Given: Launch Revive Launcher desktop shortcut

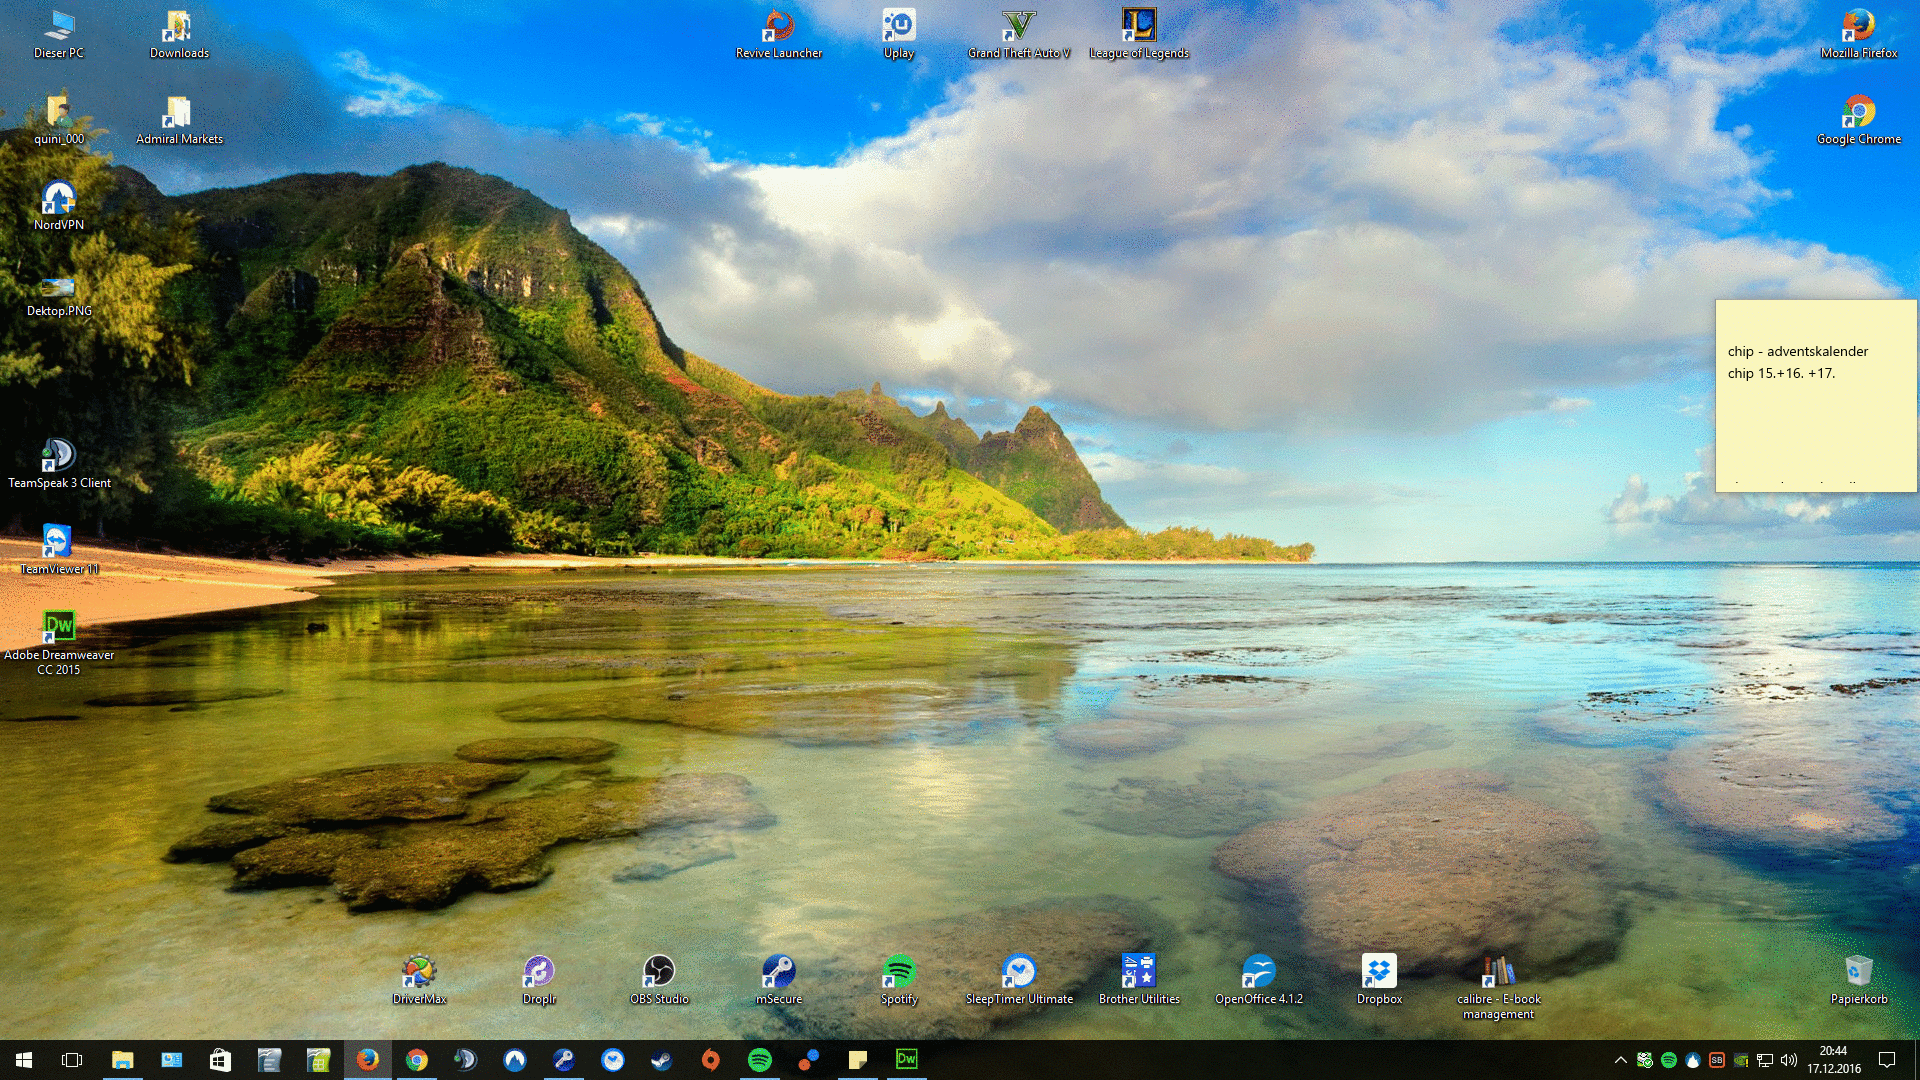Looking at the screenshot, I should (x=779, y=35).
